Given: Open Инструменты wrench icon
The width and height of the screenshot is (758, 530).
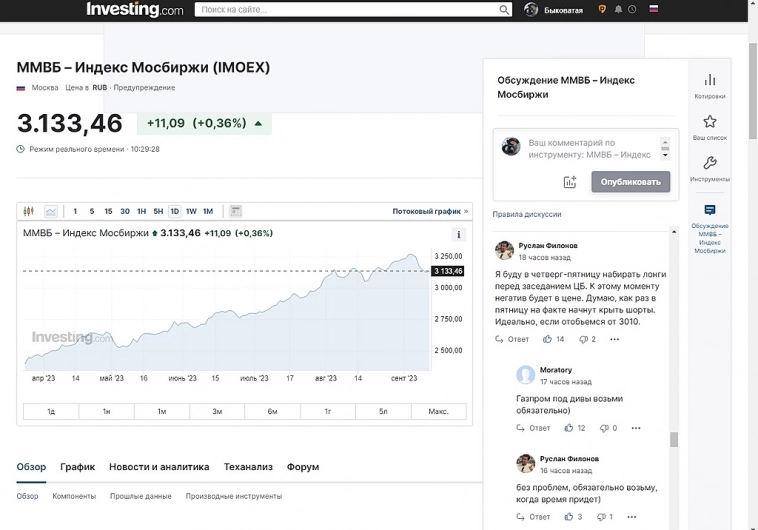Looking at the screenshot, I should [710, 168].
